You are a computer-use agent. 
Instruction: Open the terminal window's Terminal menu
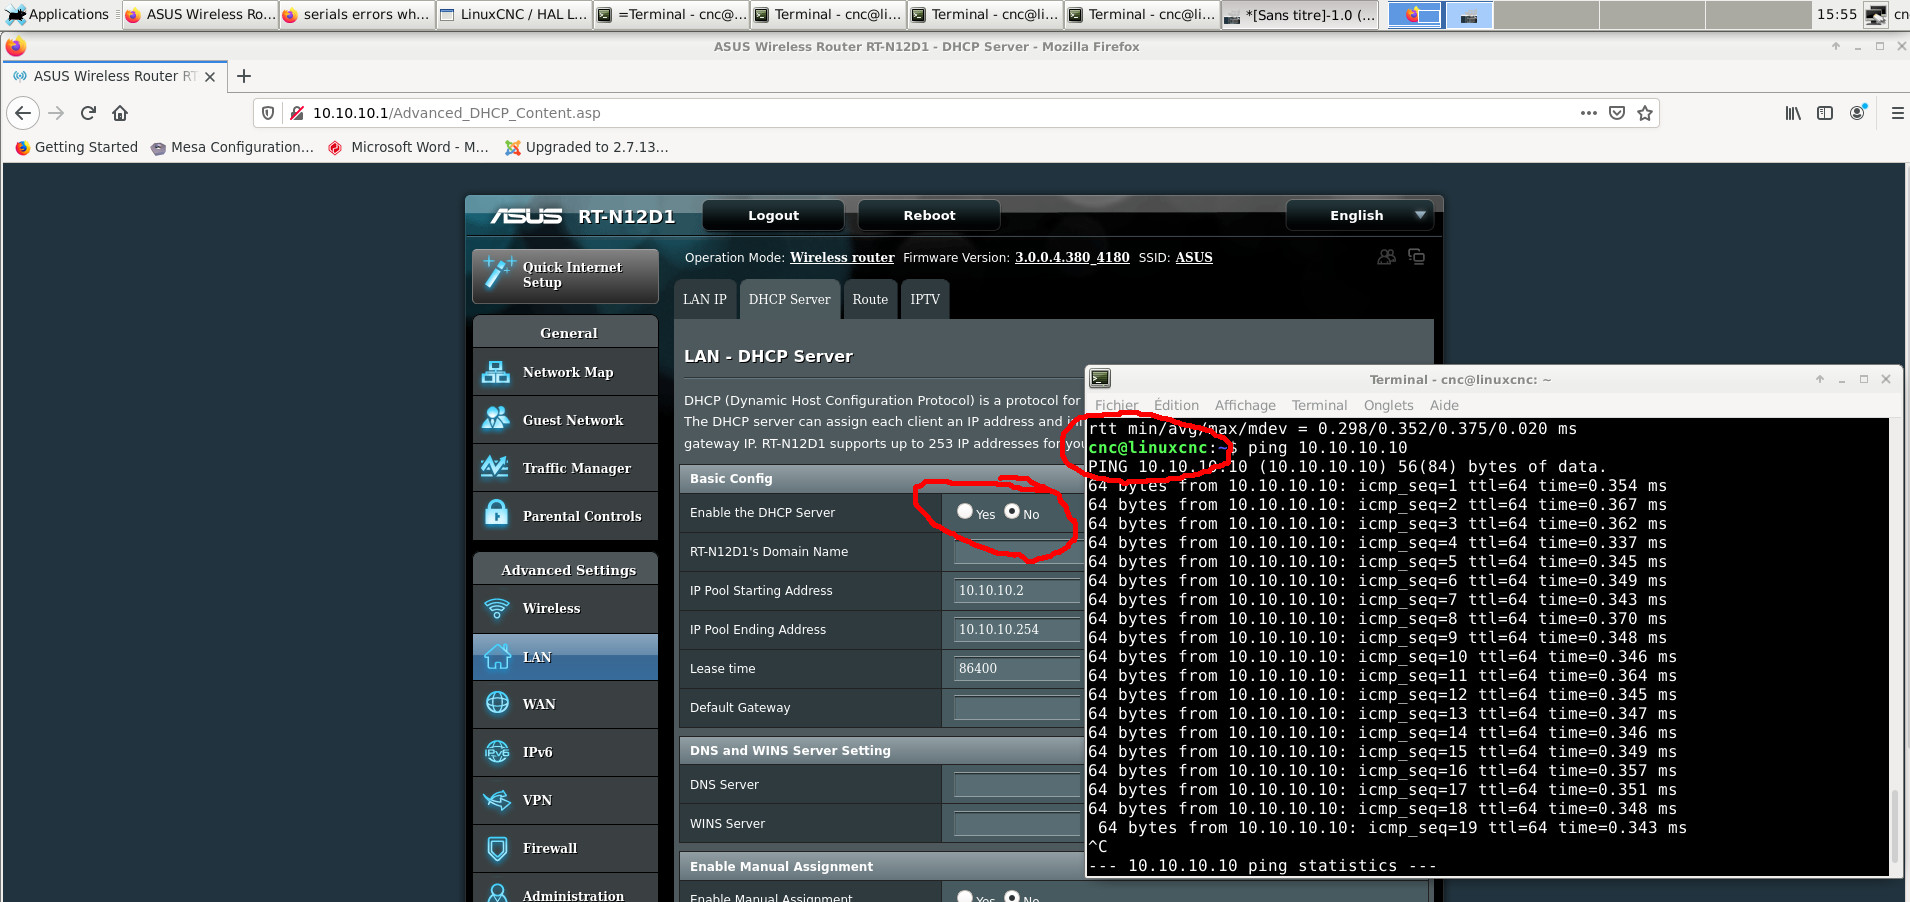[x=1319, y=405]
